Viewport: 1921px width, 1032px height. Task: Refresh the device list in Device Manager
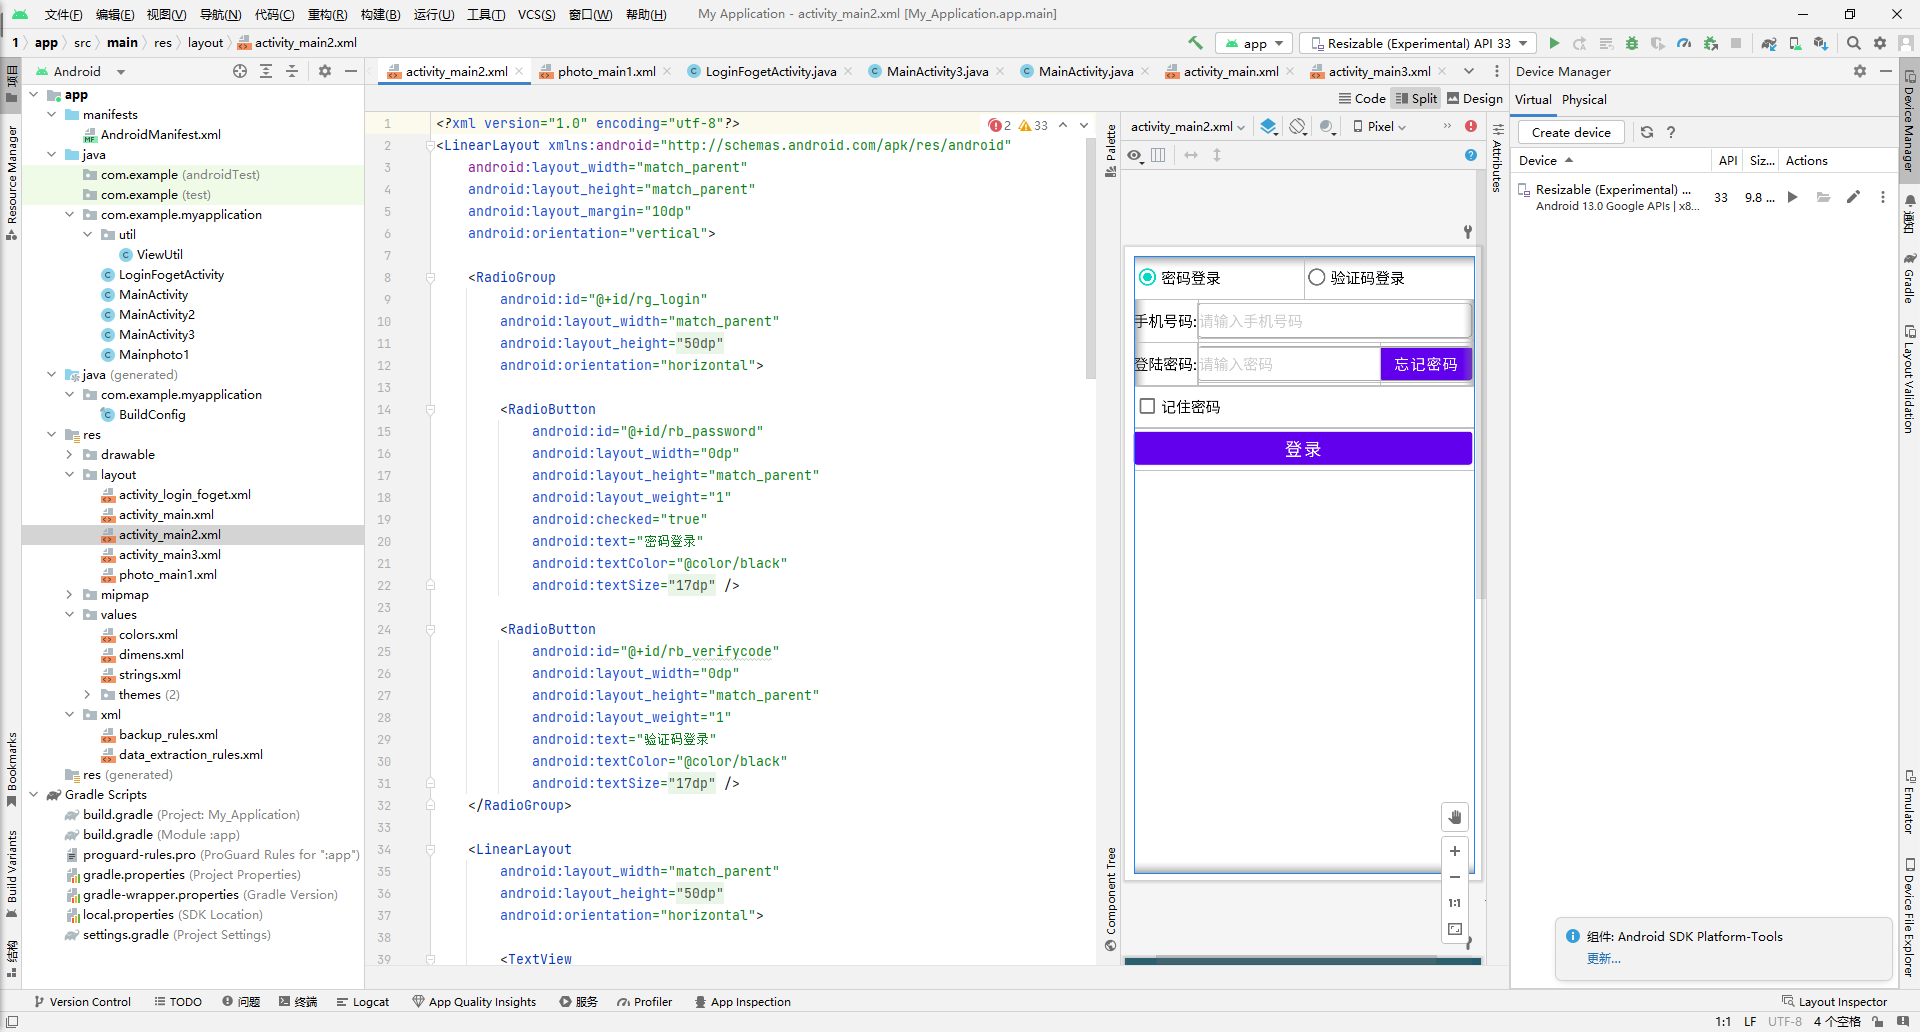click(1647, 132)
